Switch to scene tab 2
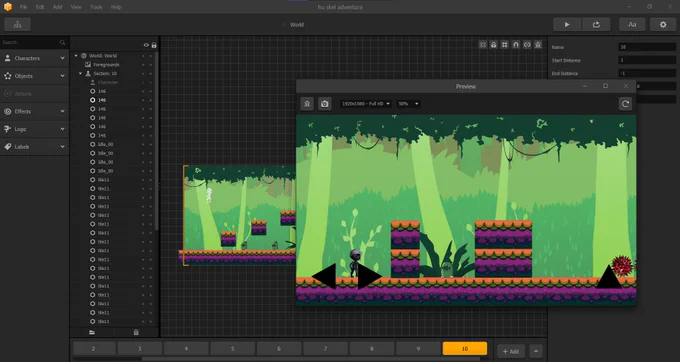 [94, 349]
